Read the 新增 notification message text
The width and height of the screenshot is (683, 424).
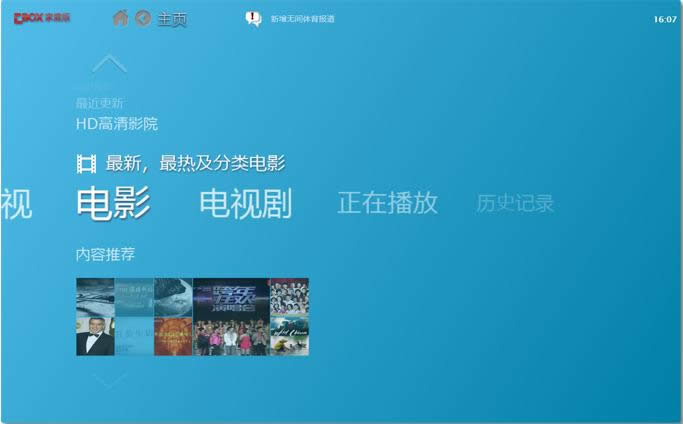tap(303, 19)
